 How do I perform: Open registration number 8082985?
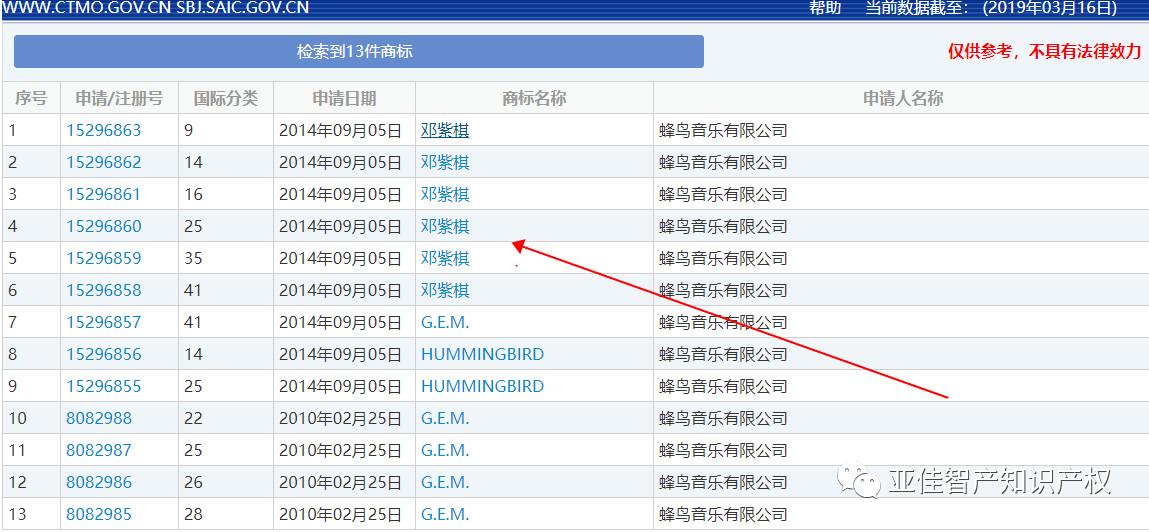coord(99,514)
